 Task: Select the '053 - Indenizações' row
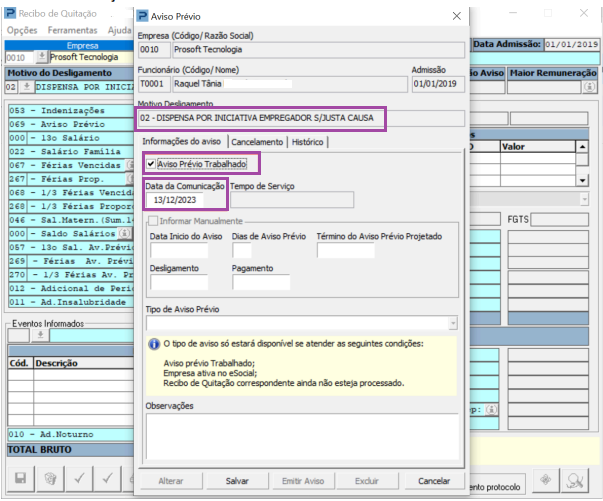(x=71, y=111)
